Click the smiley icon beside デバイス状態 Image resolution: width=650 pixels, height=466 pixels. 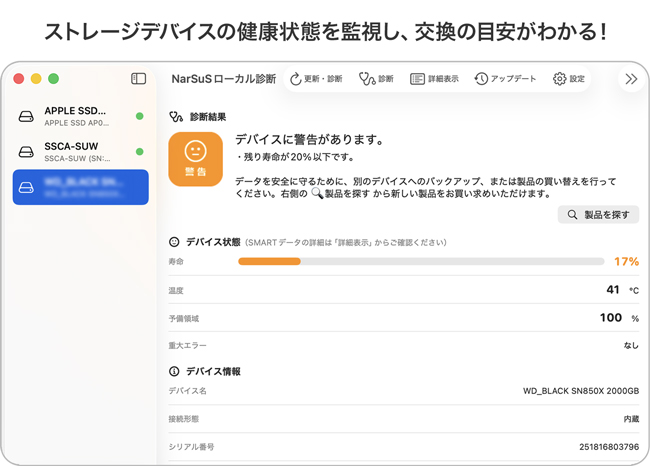point(174,242)
